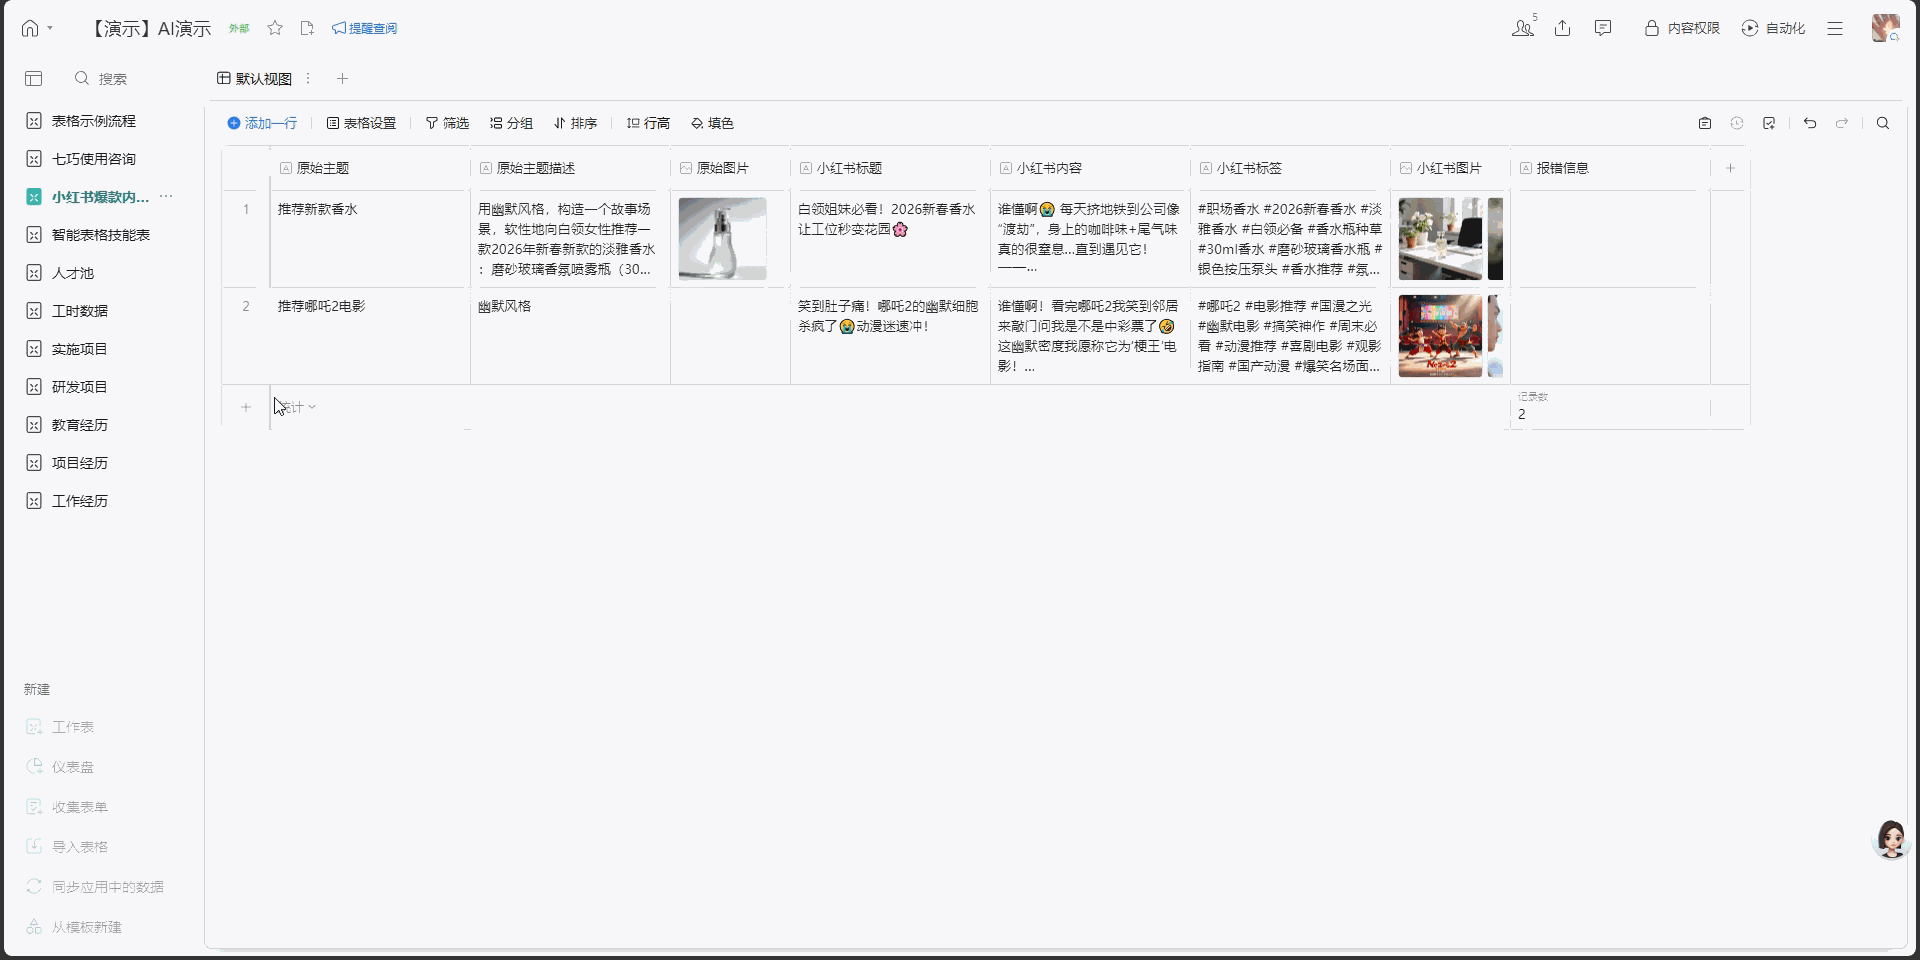Open the search icon in toolbar
Image resolution: width=1920 pixels, height=960 pixels.
coord(1882,123)
